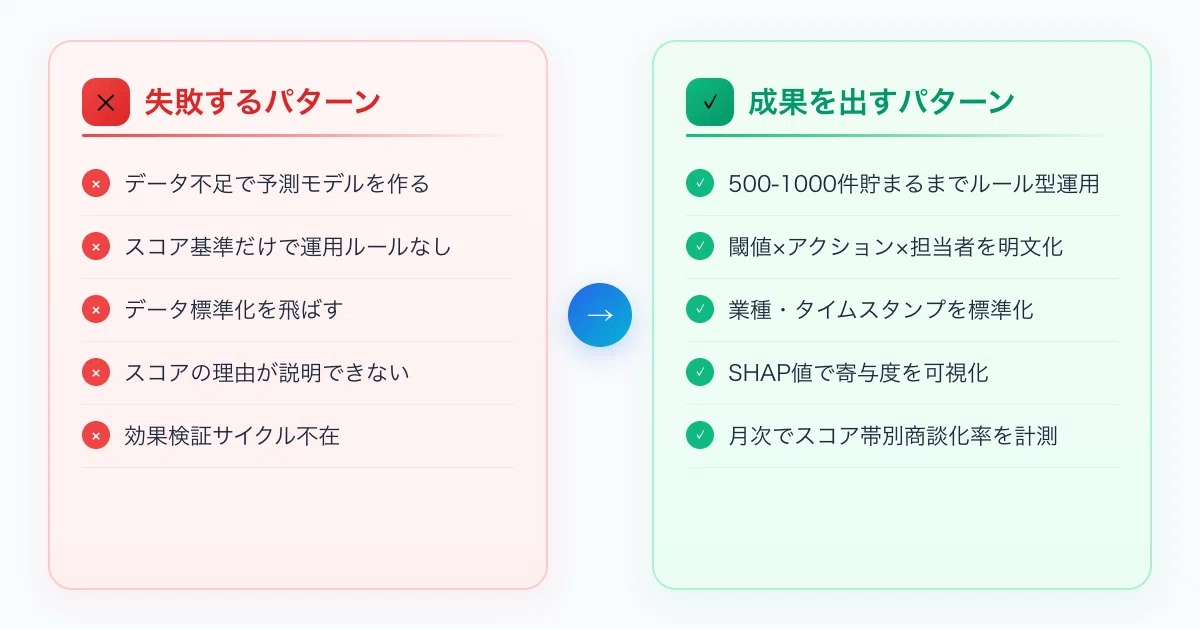Click the red cross next to スコアの理由が説明できない

(96, 373)
